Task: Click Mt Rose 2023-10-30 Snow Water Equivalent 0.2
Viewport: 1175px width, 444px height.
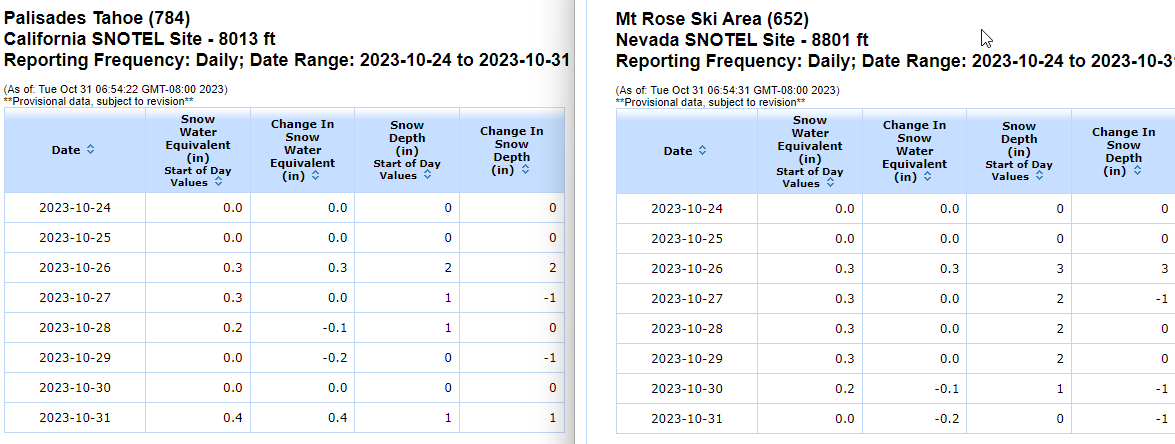Action: [x=845, y=388]
